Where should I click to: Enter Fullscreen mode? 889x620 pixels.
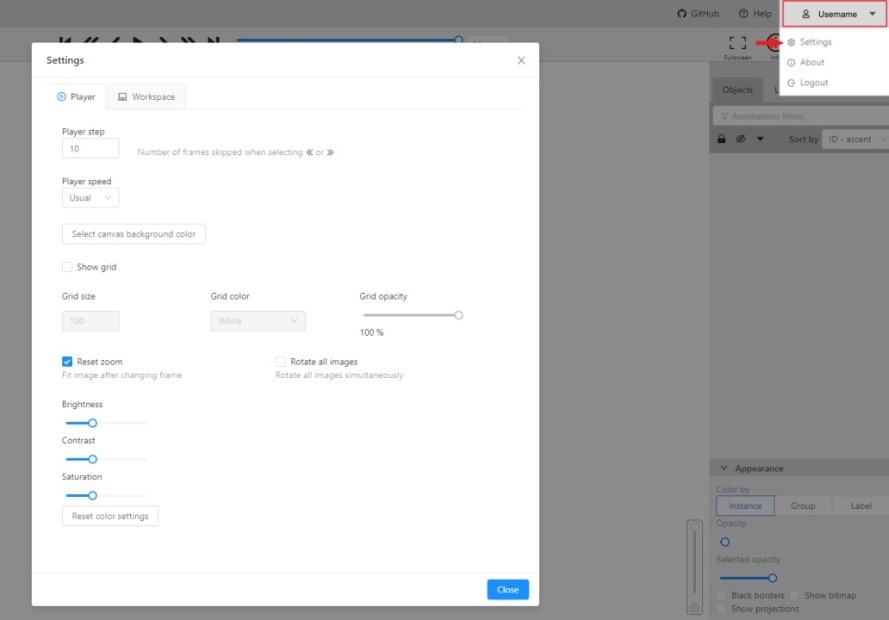pos(737,44)
